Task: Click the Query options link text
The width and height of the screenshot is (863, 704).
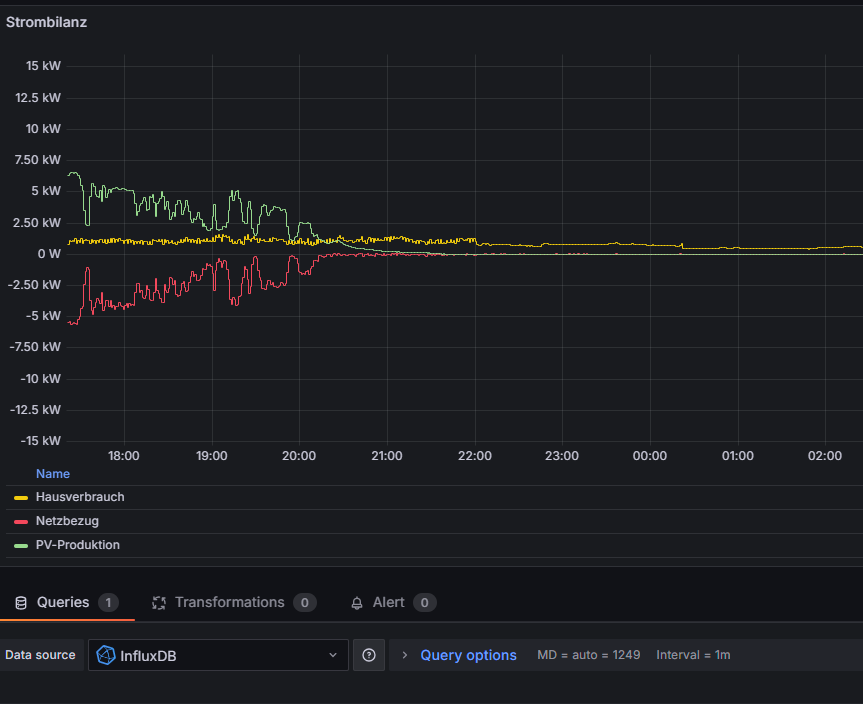Action: pos(468,655)
